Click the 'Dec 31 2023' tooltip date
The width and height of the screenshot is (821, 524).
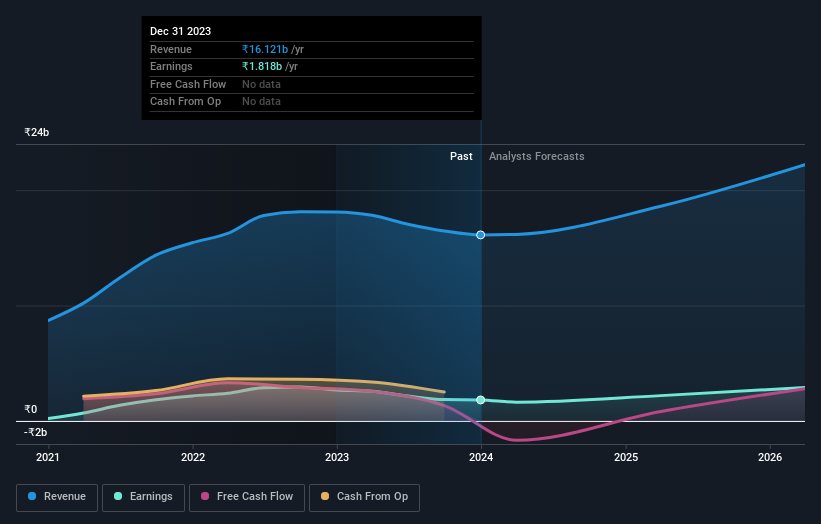coord(181,31)
